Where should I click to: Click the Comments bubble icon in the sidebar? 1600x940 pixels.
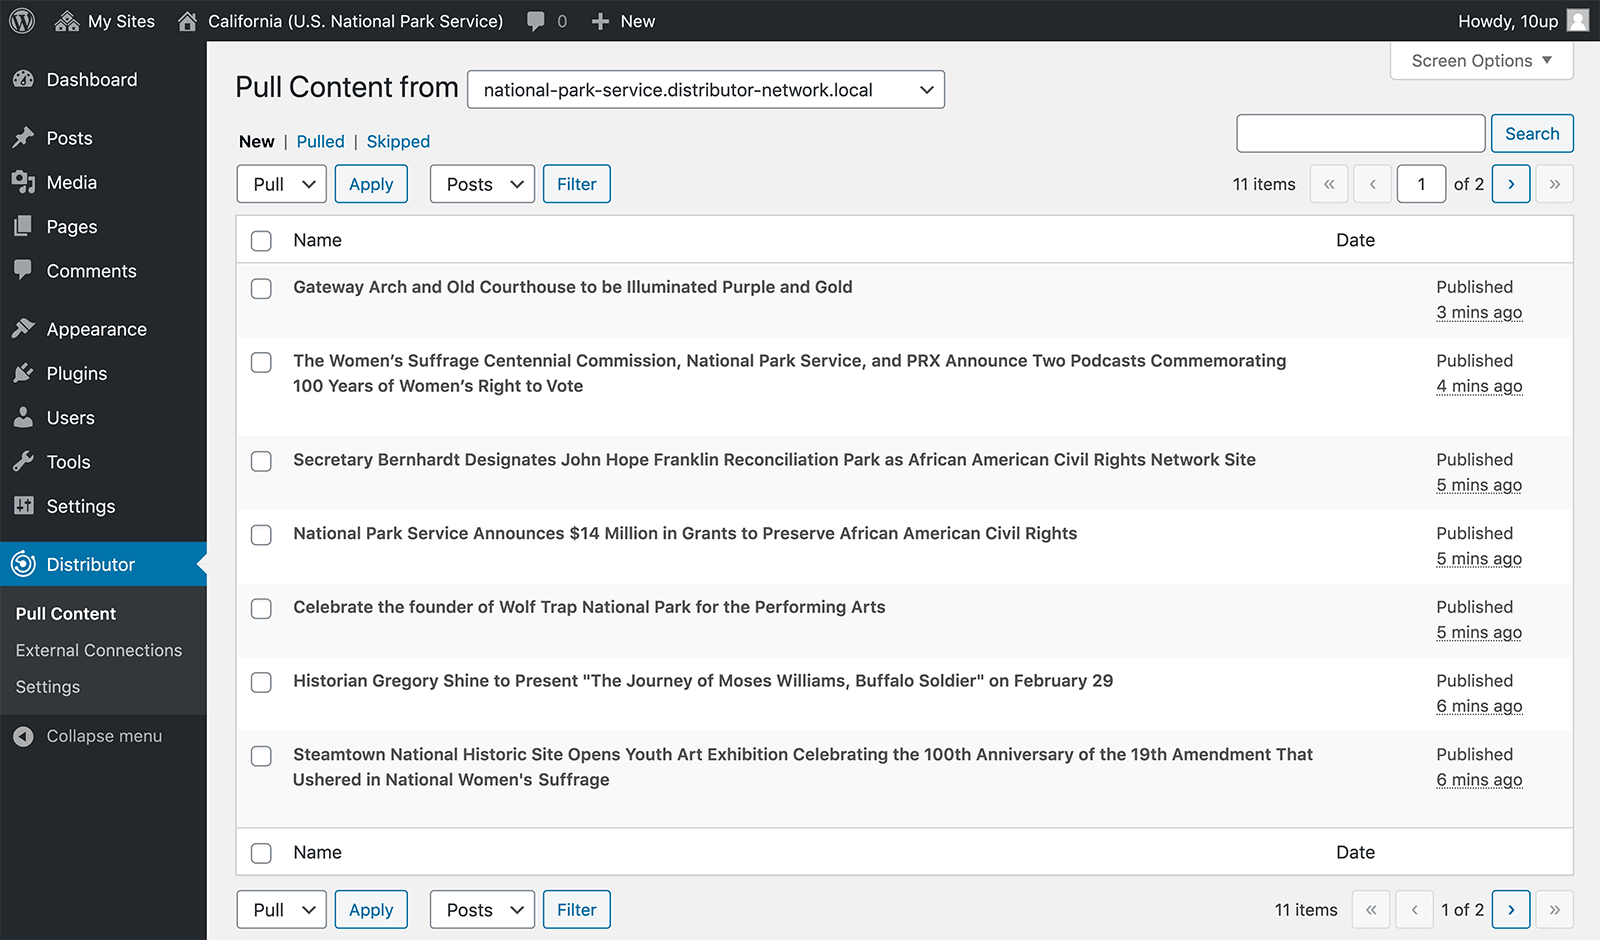pyautogui.click(x=24, y=270)
